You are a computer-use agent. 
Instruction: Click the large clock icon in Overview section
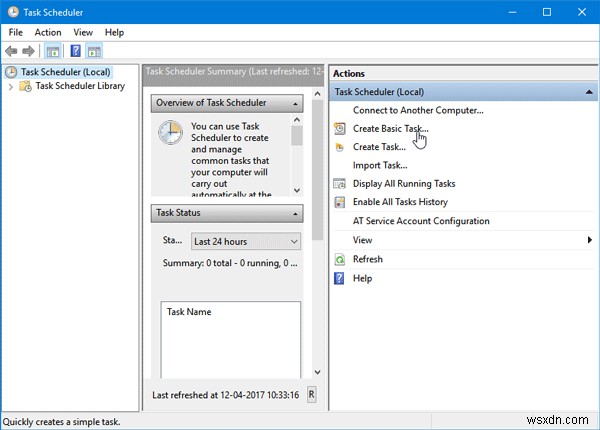coord(170,132)
